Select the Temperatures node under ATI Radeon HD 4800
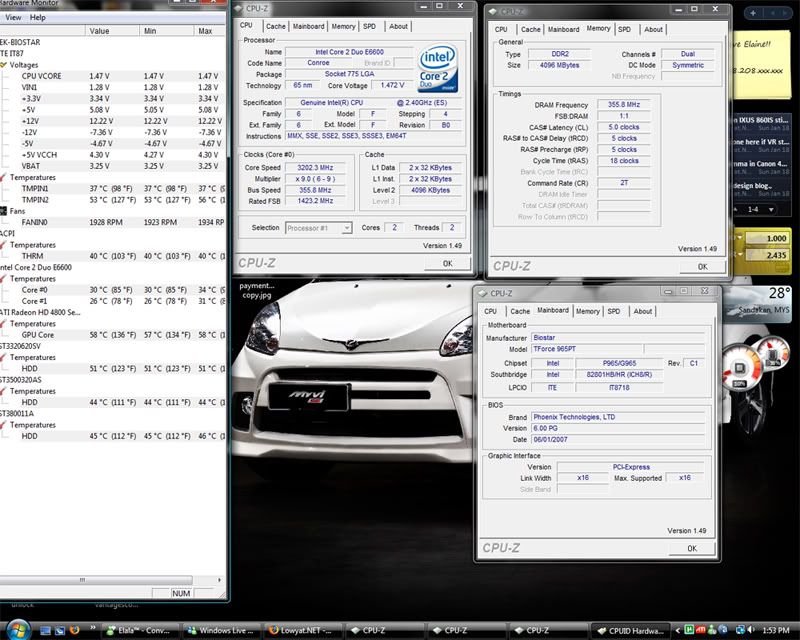Screen dimensions: 800x640 click(33, 324)
